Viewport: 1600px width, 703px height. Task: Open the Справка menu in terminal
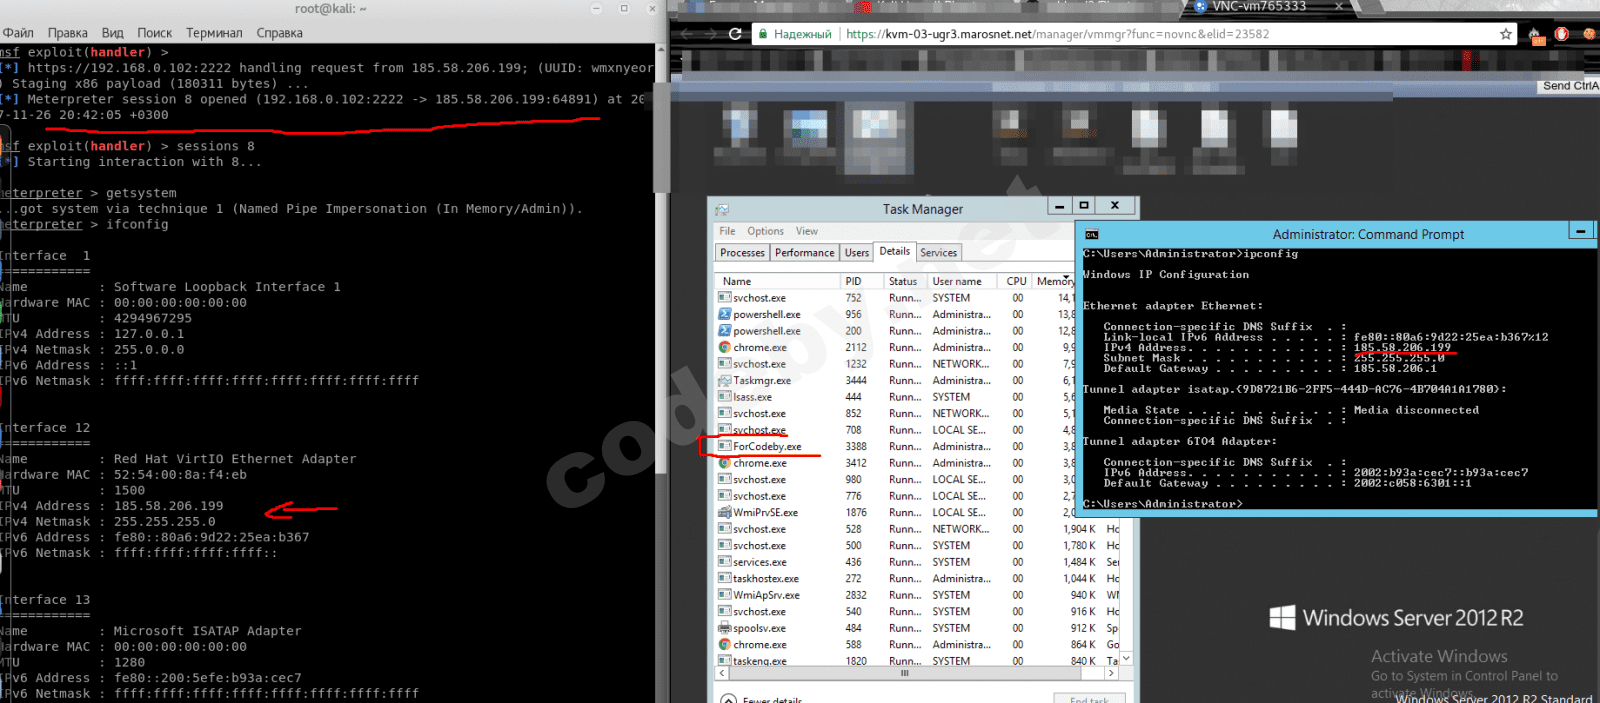[279, 33]
